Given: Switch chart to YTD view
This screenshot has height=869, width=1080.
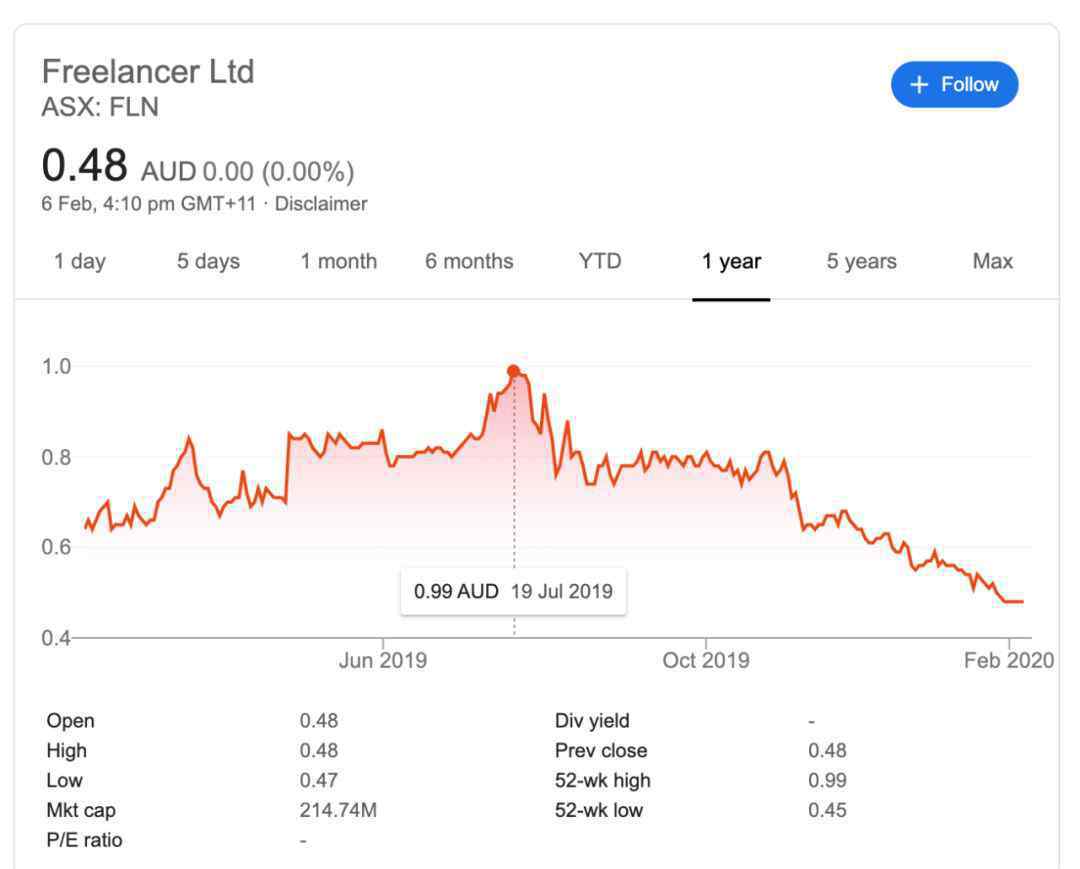Looking at the screenshot, I should coord(600,262).
